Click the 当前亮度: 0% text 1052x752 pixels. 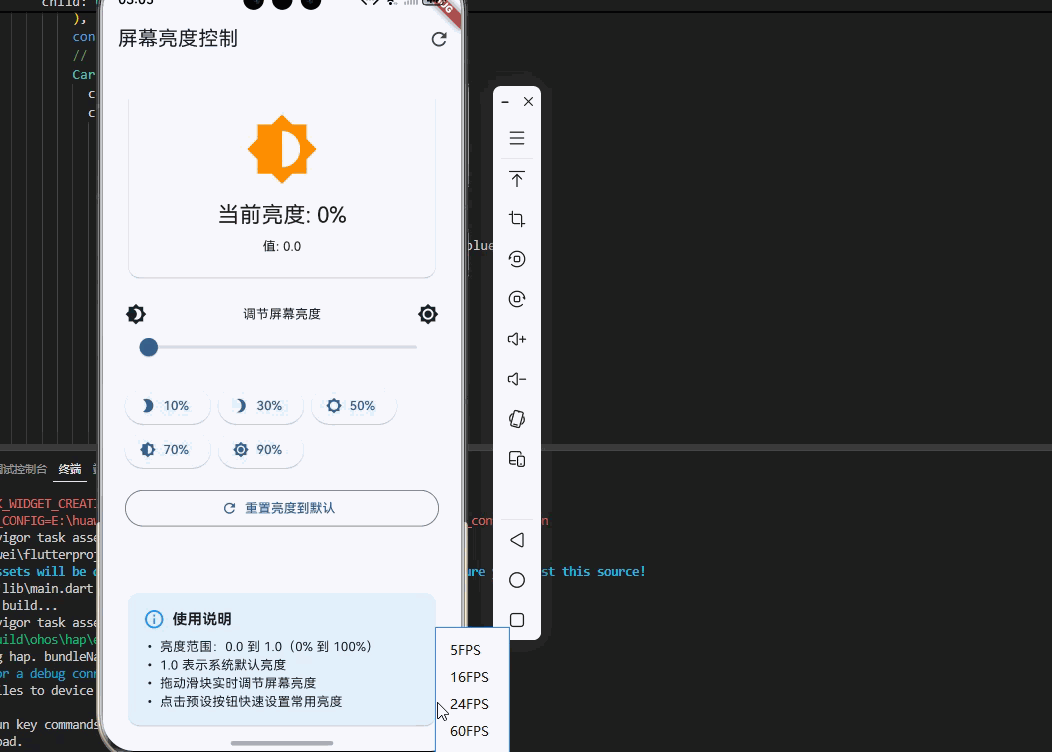(282, 215)
